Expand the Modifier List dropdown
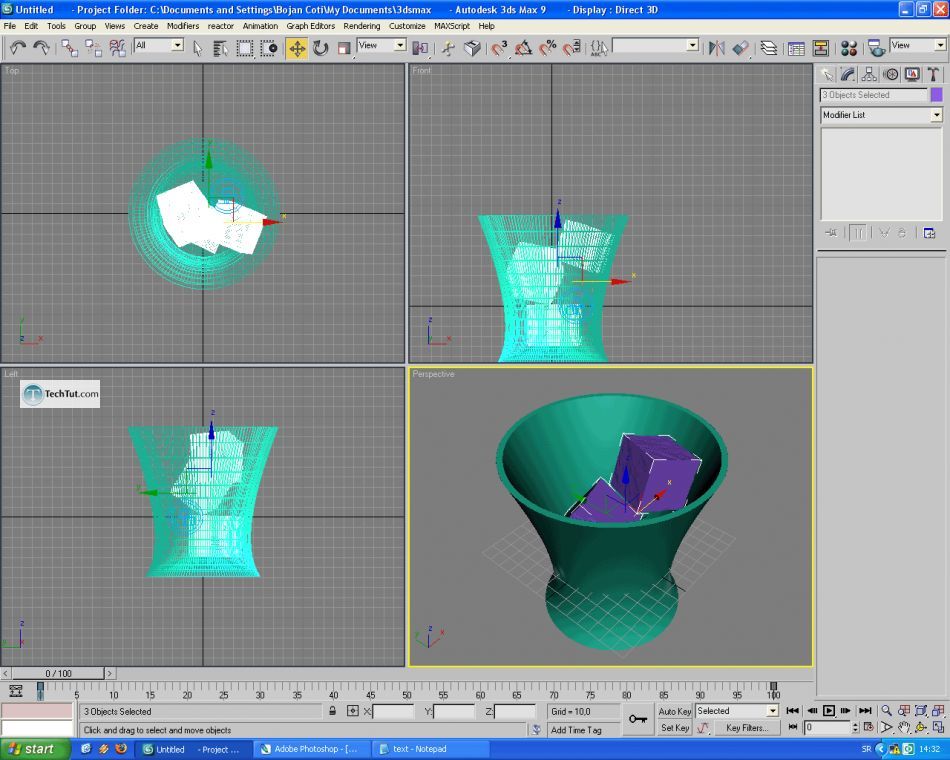This screenshot has width=950, height=760. coord(936,115)
